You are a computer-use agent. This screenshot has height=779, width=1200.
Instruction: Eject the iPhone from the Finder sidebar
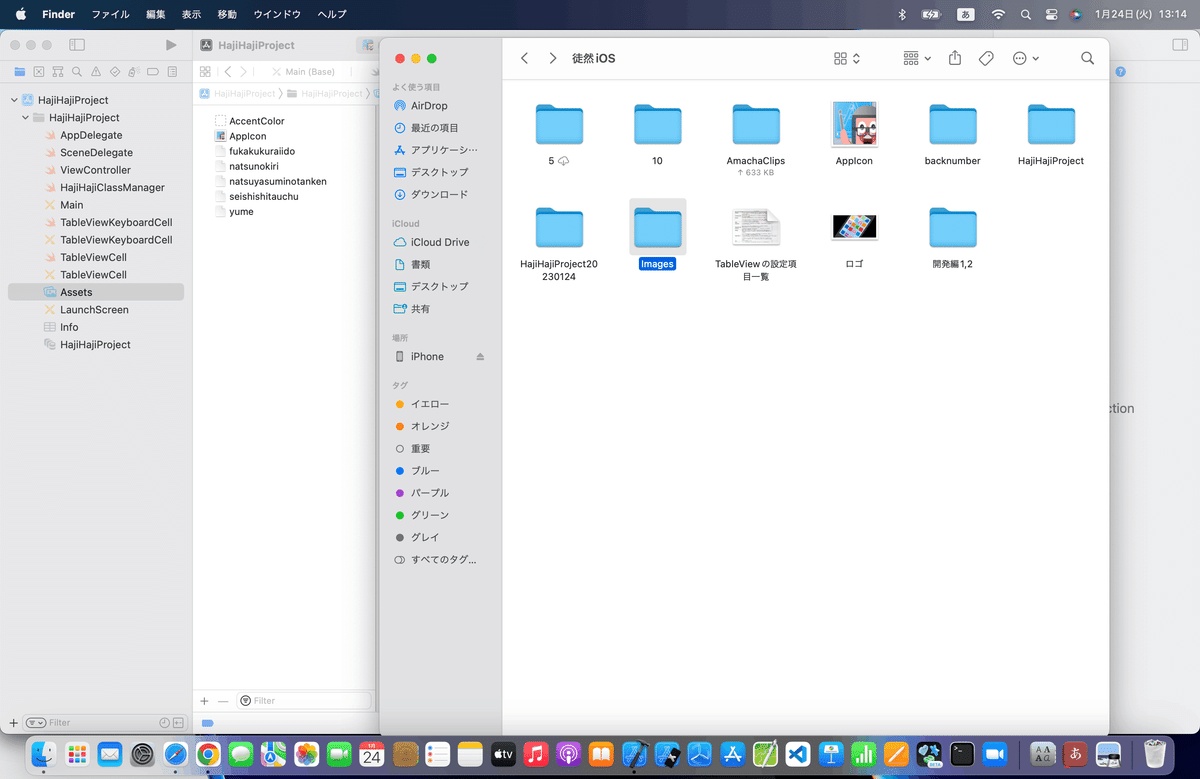(x=479, y=357)
